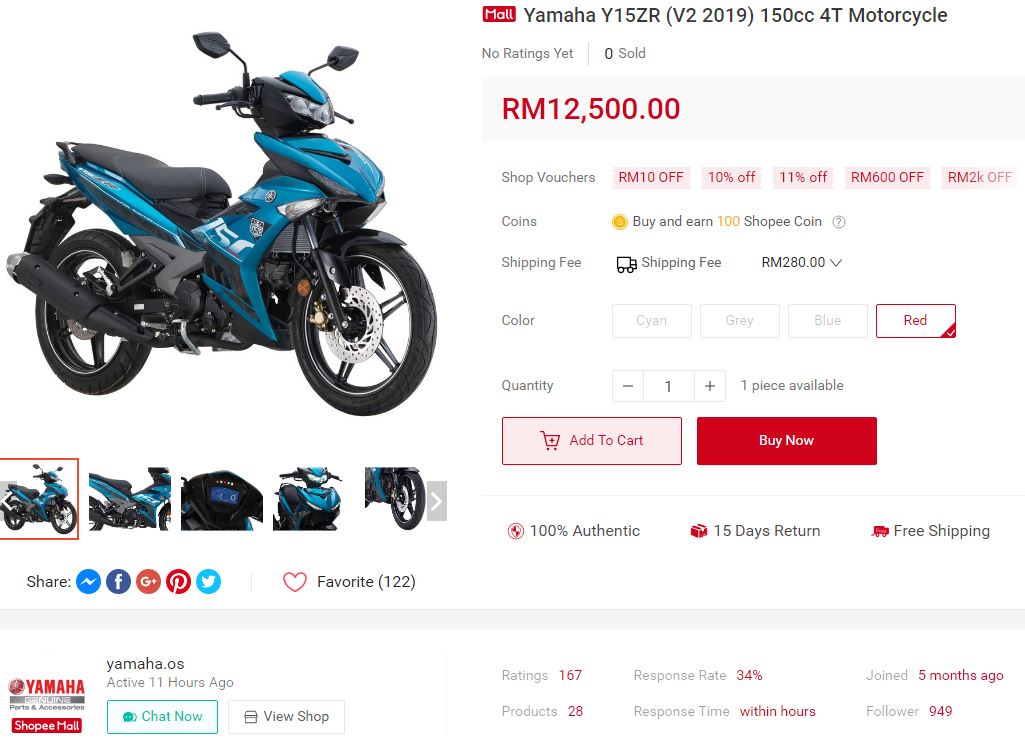Show next product thumbnails with right arrow
Viewport: 1025px width, 739px height.
point(437,502)
